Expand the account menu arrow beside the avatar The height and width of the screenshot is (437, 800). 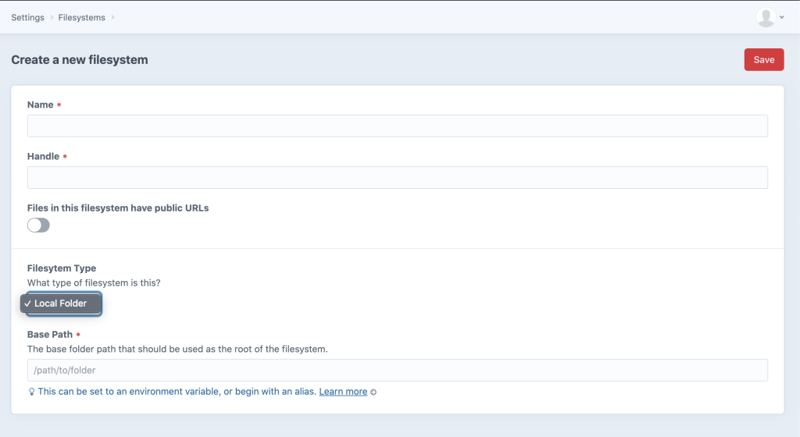point(782,18)
